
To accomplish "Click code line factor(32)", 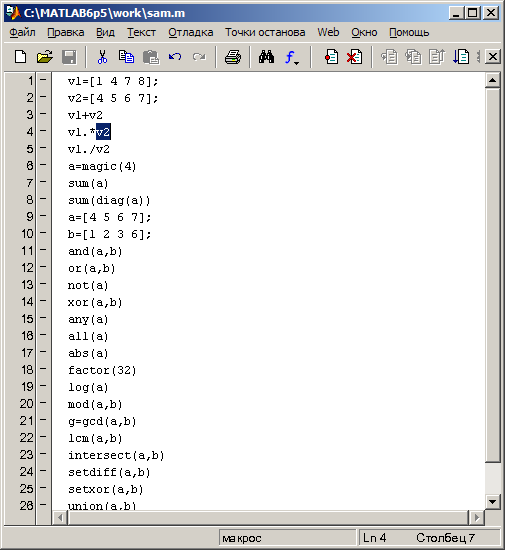I will coord(102,370).
